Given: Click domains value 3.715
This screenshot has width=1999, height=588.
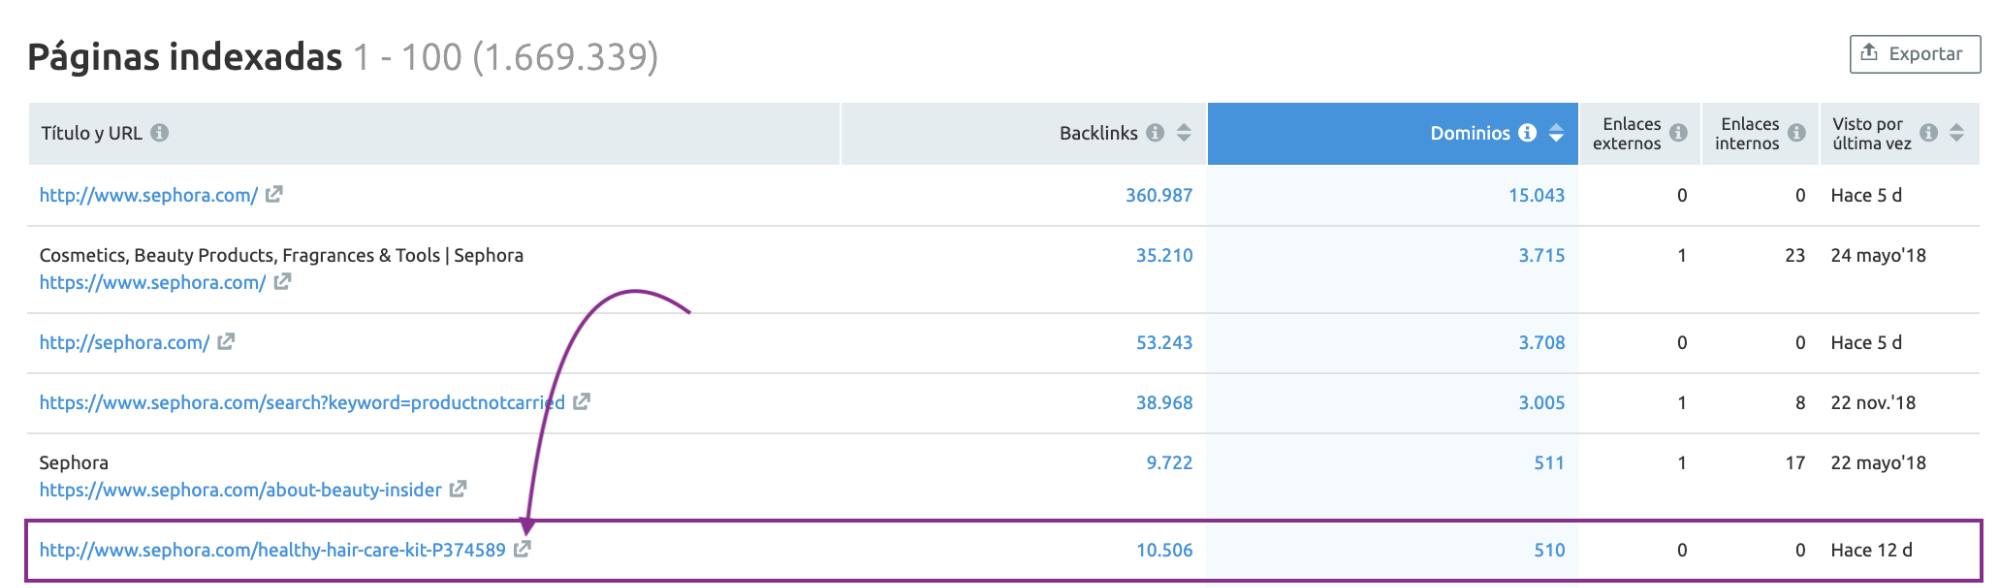Looking at the screenshot, I should pyautogui.click(x=1541, y=255).
